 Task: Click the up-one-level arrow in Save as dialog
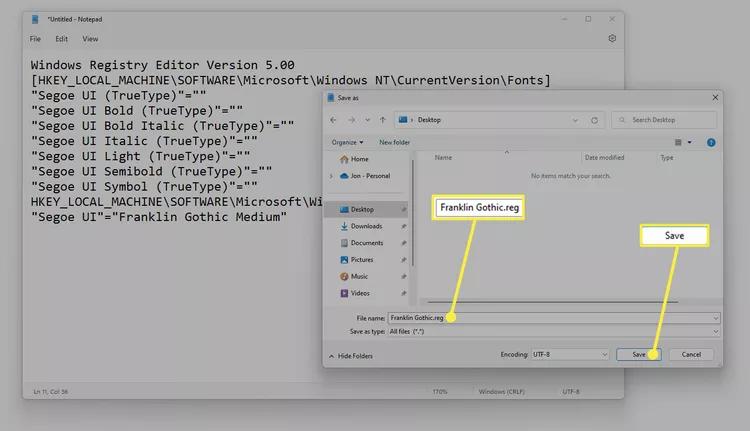383,120
